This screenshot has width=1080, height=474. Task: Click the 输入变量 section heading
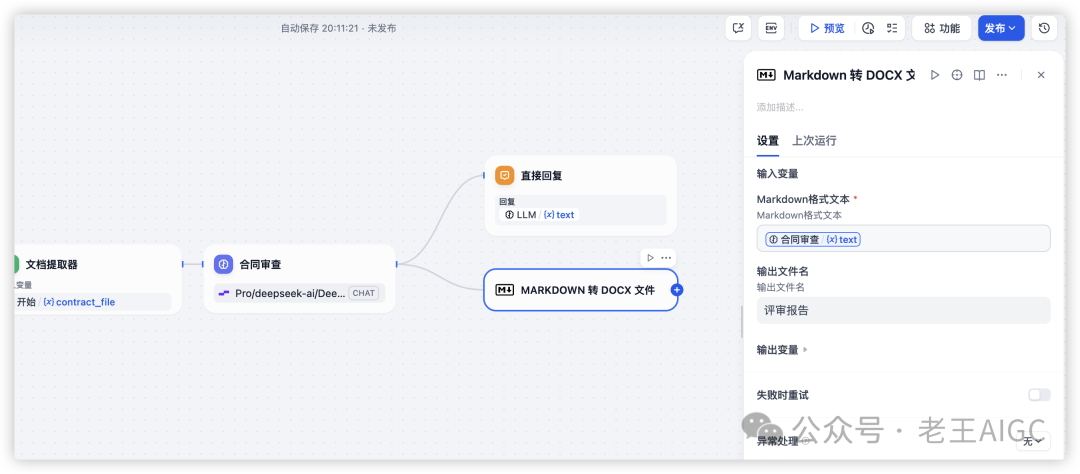tap(778, 174)
